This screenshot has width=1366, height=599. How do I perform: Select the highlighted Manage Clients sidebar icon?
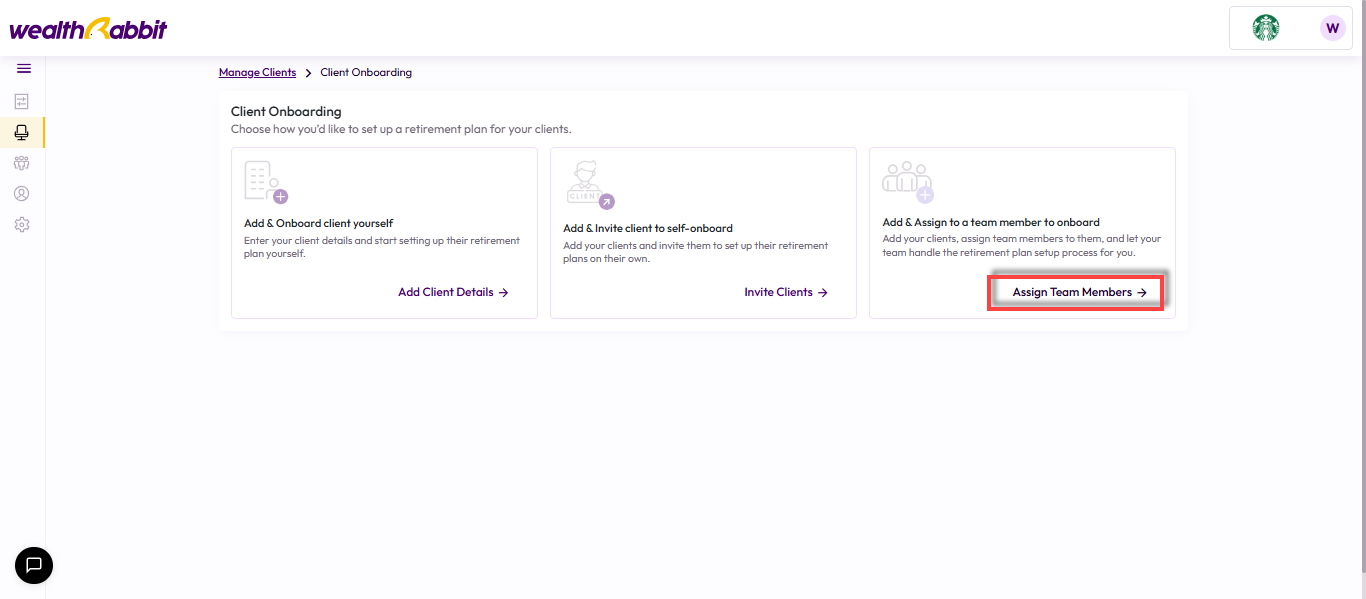point(22,132)
